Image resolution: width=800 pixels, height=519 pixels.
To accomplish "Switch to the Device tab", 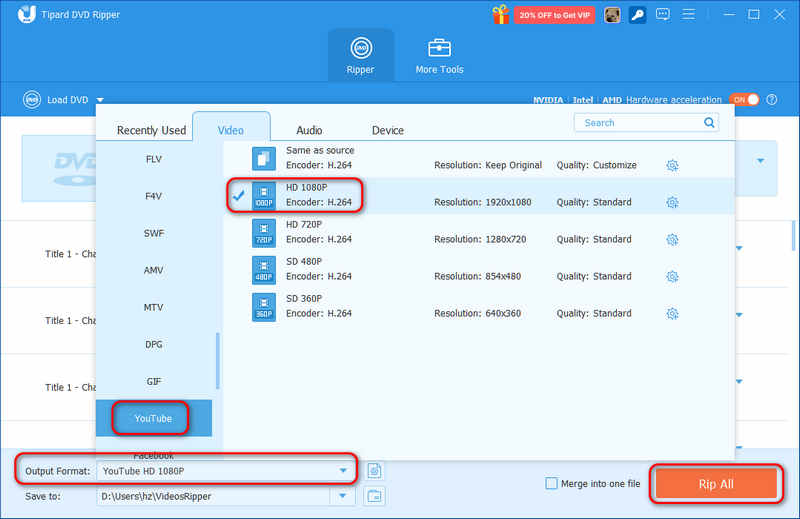I will point(388,130).
